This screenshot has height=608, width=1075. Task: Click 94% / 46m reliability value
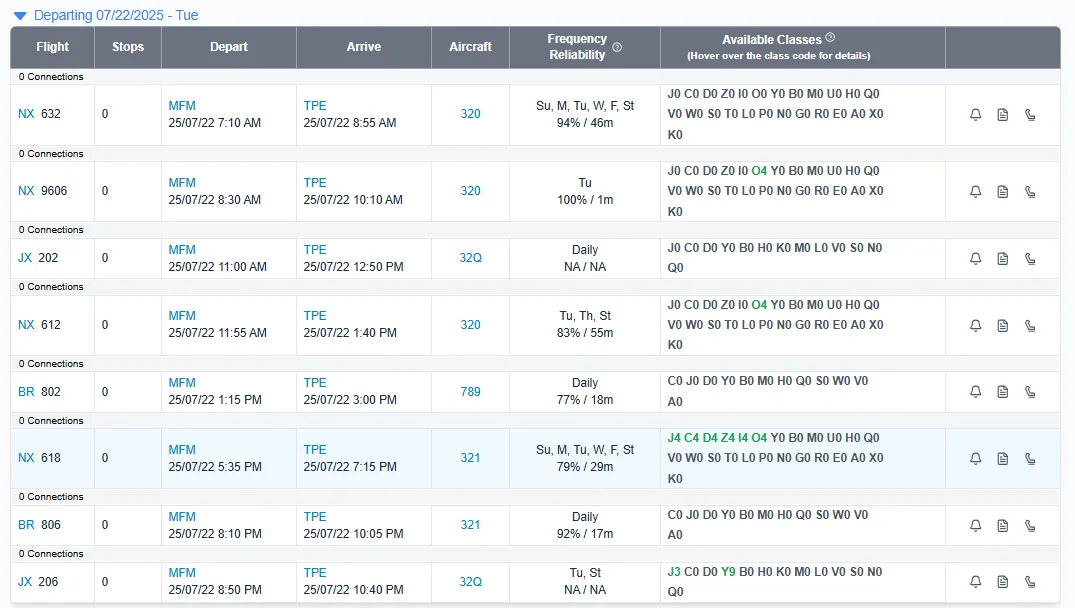(x=585, y=123)
